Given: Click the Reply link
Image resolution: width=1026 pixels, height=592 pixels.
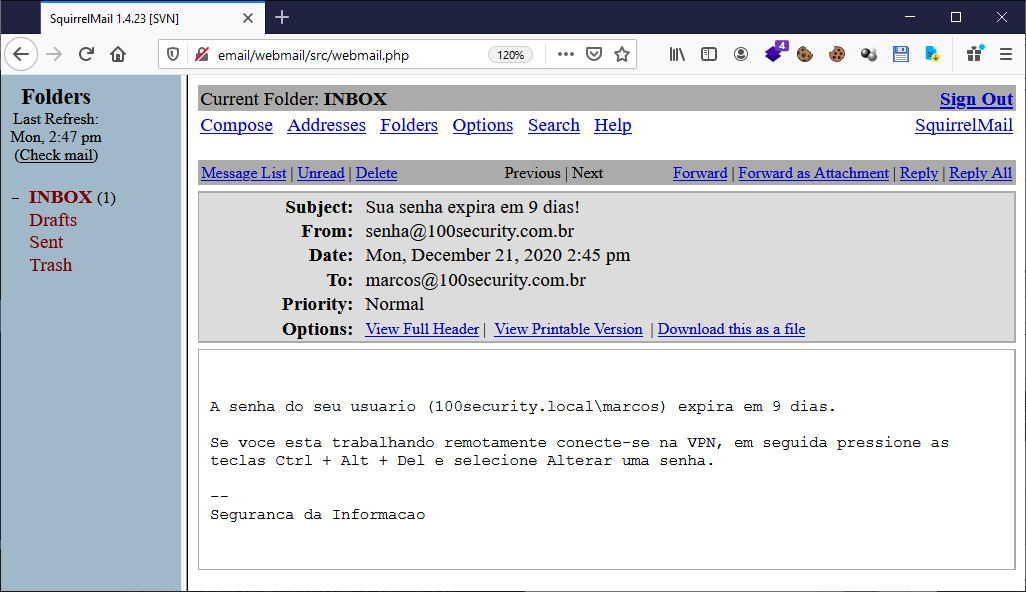Looking at the screenshot, I should [x=919, y=173].
